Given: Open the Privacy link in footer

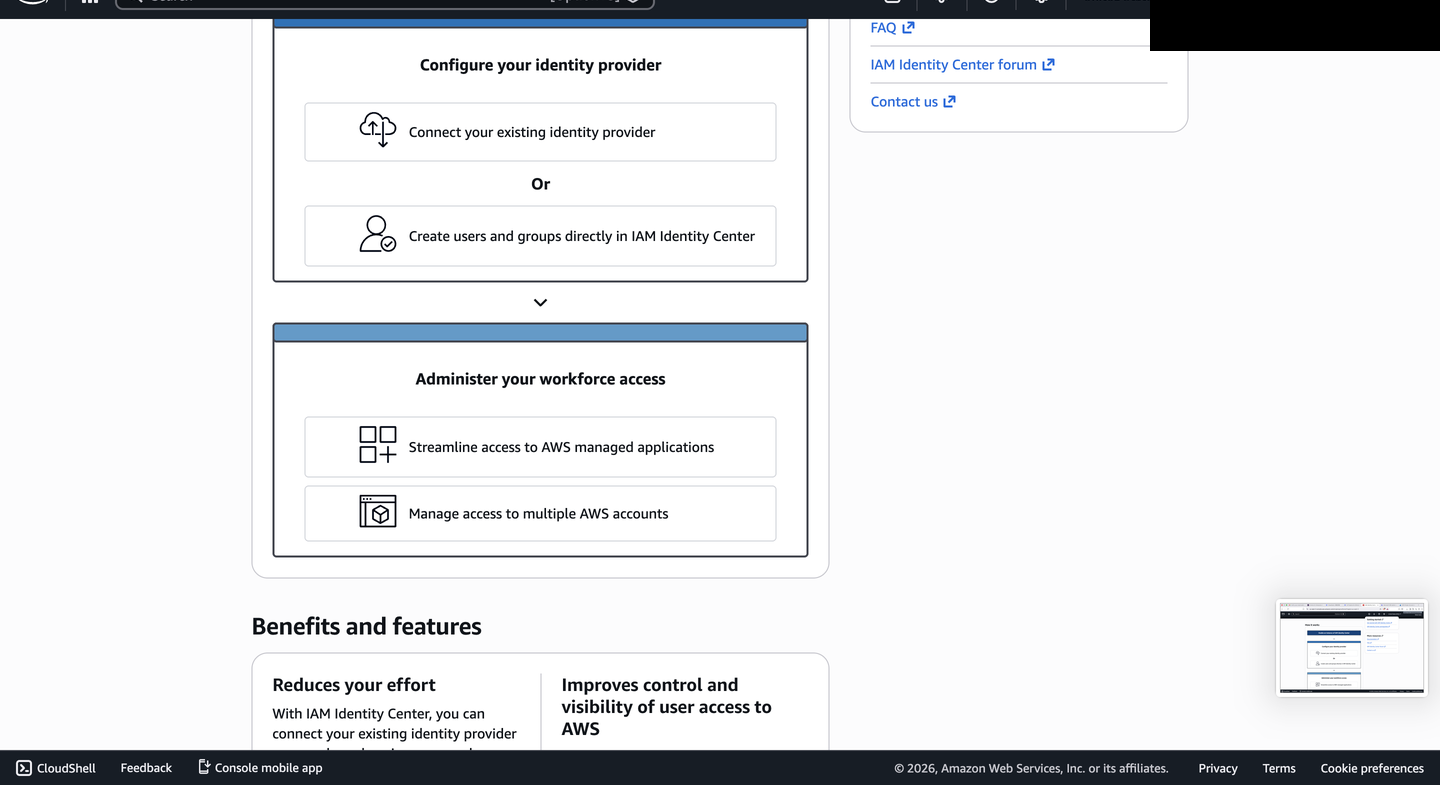Looking at the screenshot, I should pyautogui.click(x=1218, y=768).
